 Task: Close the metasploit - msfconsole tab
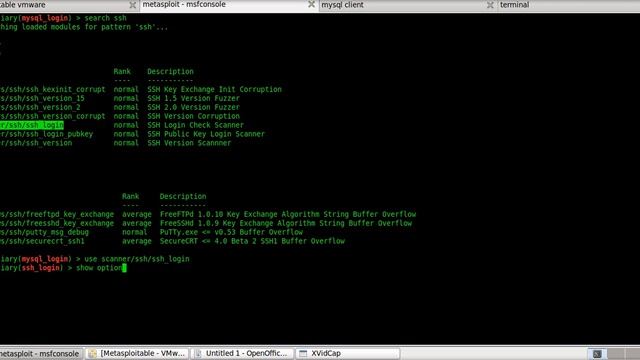(311, 4)
